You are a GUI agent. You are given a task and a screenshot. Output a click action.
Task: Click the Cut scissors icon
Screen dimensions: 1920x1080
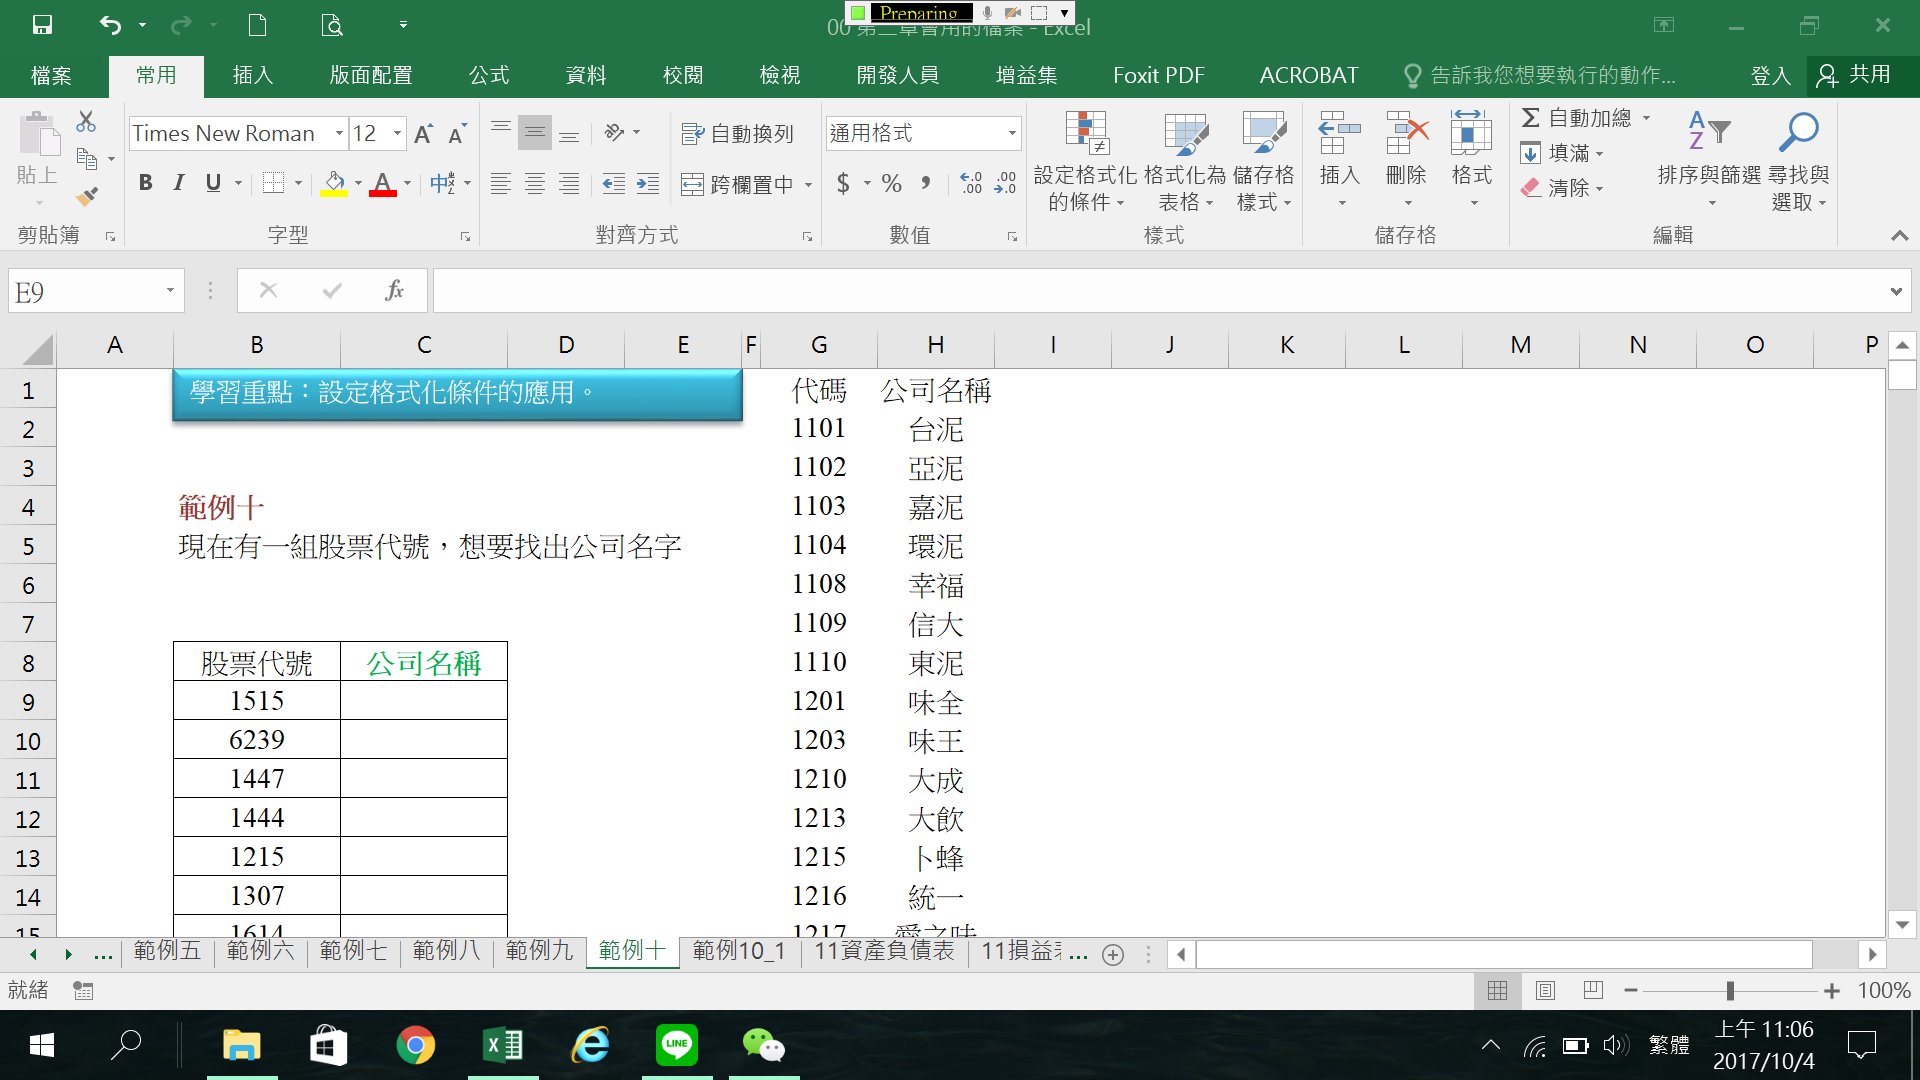click(x=87, y=121)
